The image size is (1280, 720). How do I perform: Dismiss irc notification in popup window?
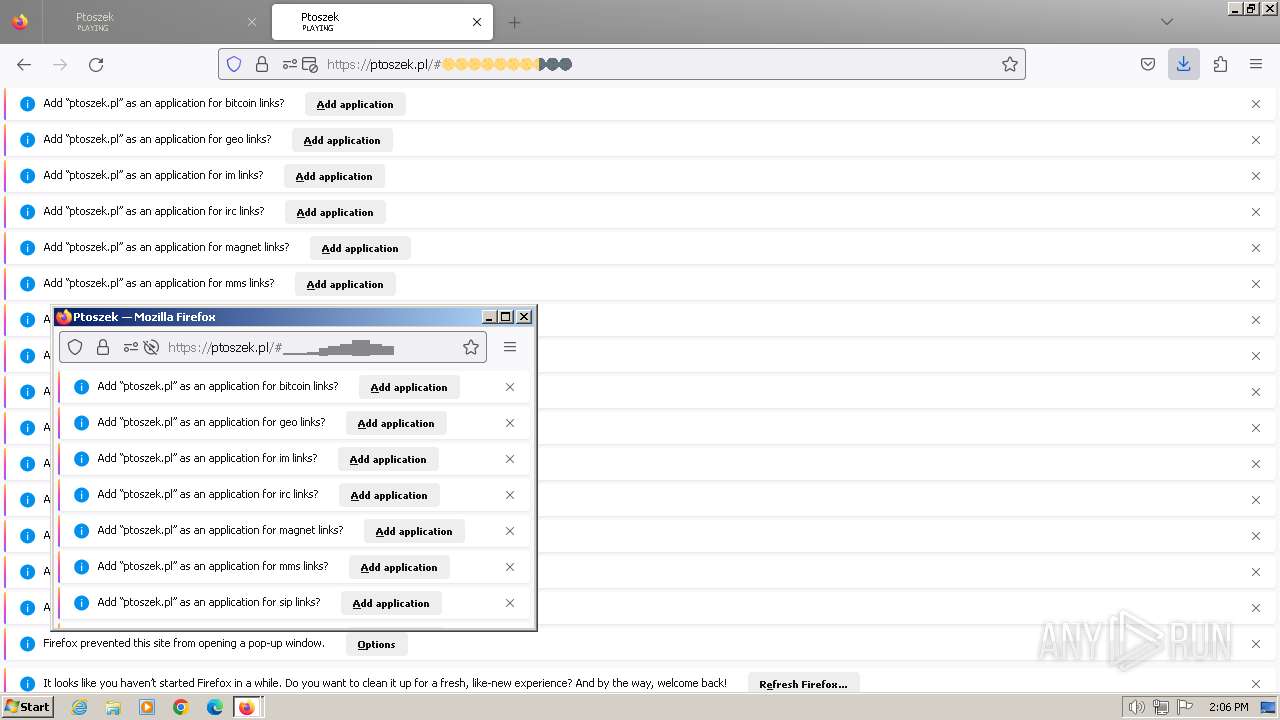point(510,495)
